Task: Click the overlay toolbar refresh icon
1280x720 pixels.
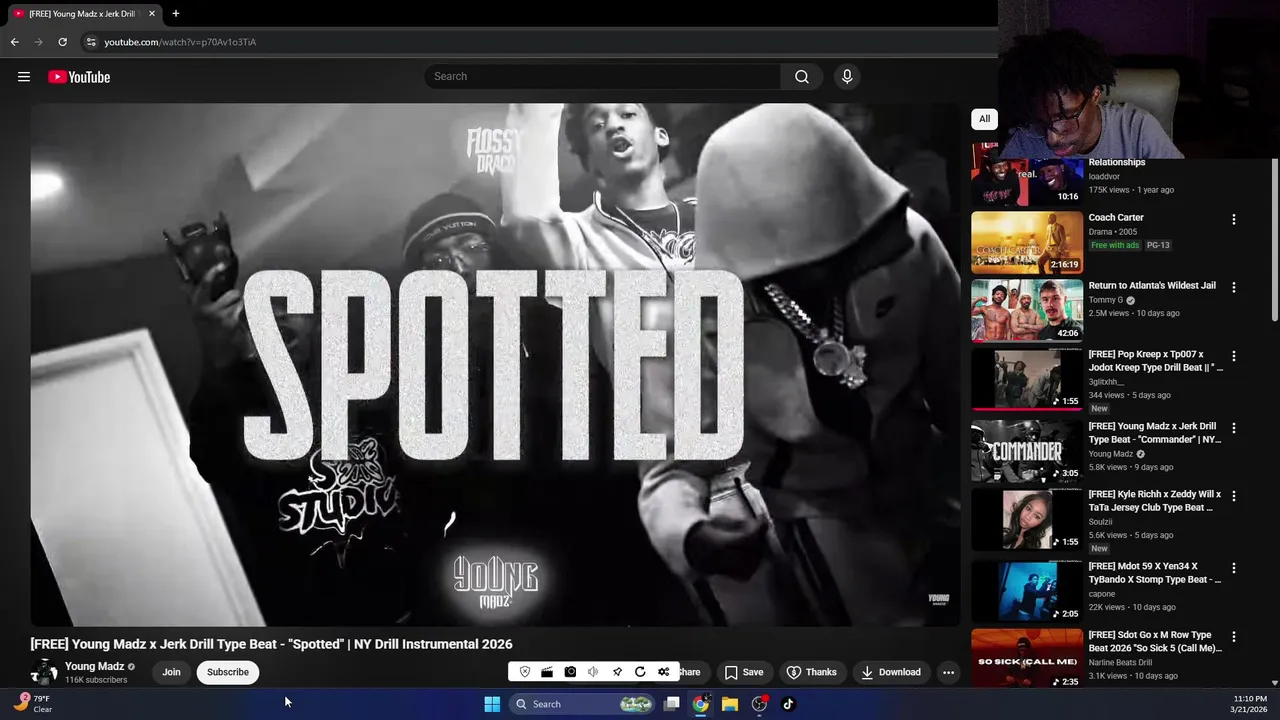Action: pos(640,672)
